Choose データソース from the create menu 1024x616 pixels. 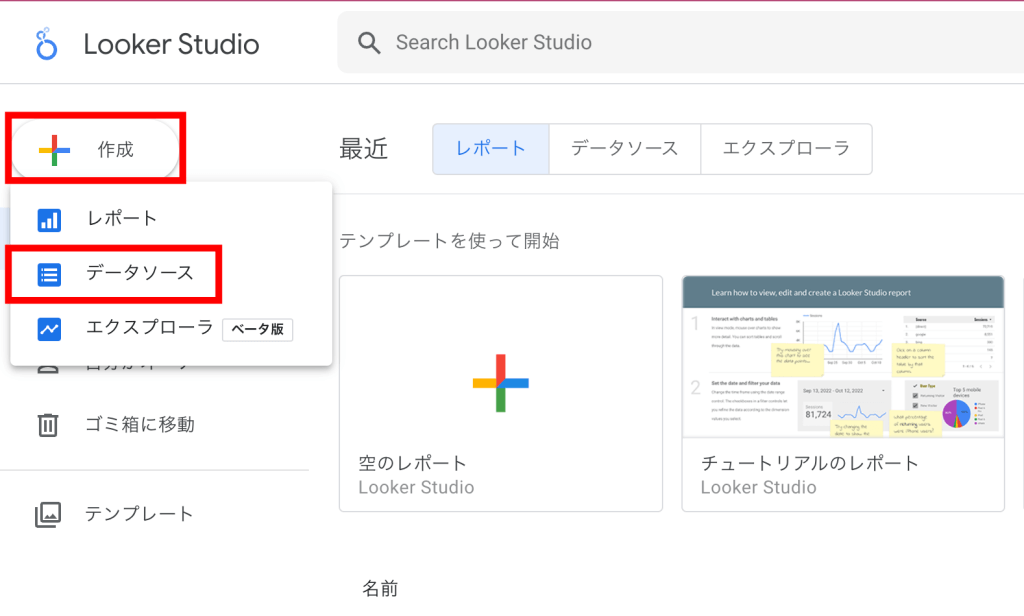coord(171,274)
